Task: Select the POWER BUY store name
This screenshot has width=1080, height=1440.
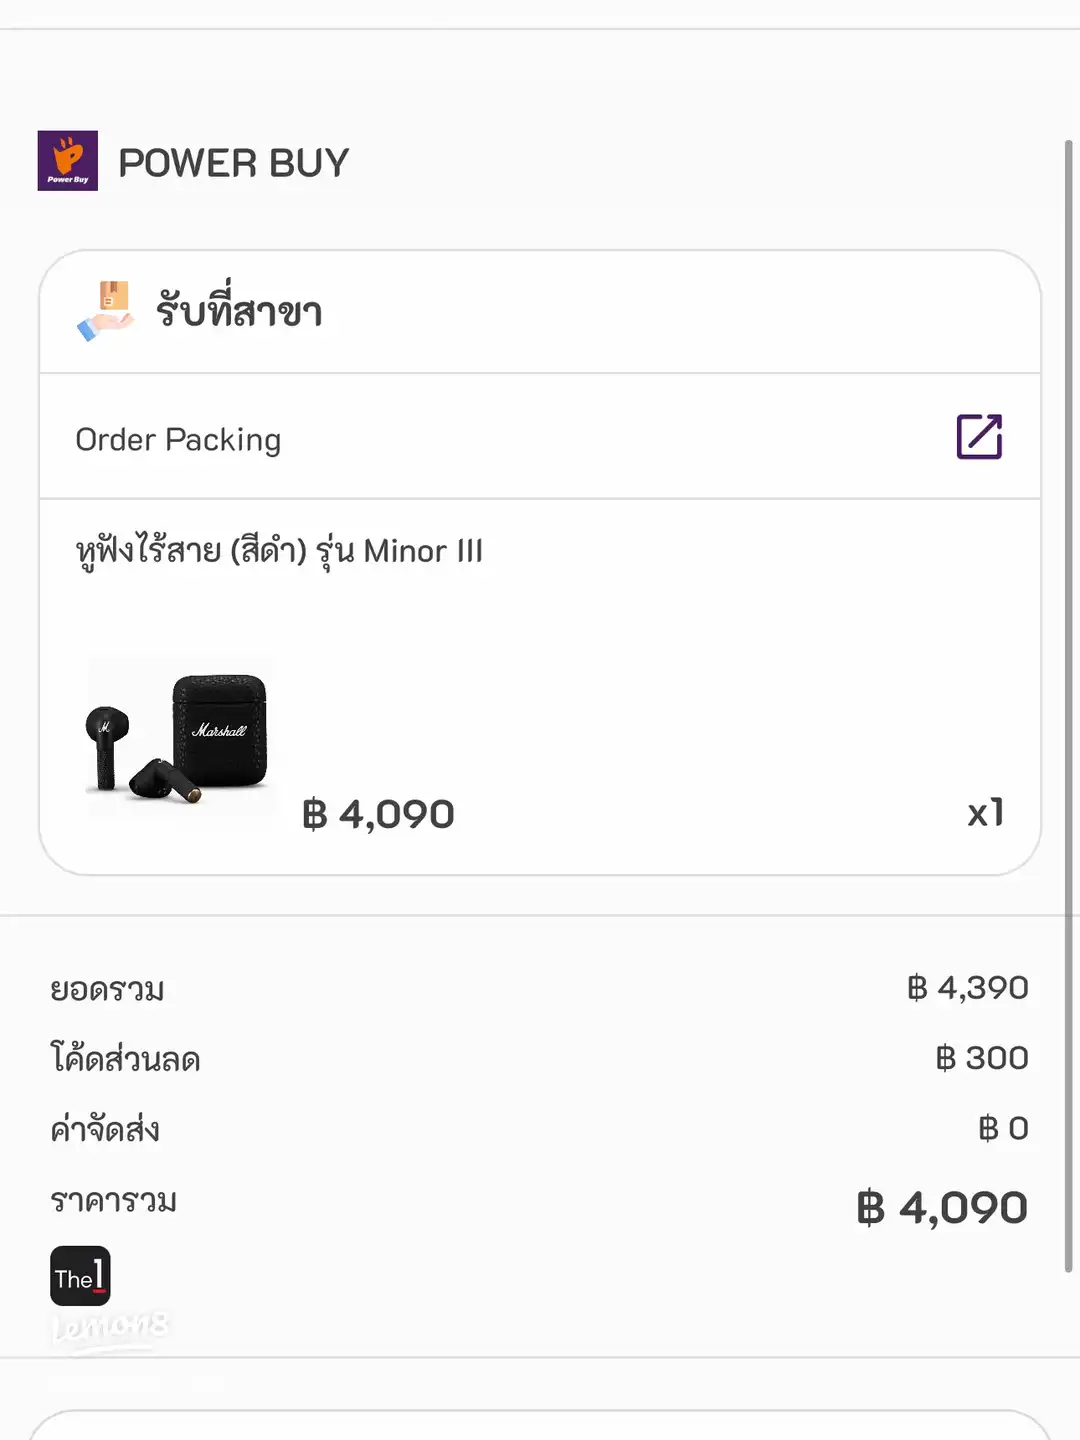Action: [234, 163]
